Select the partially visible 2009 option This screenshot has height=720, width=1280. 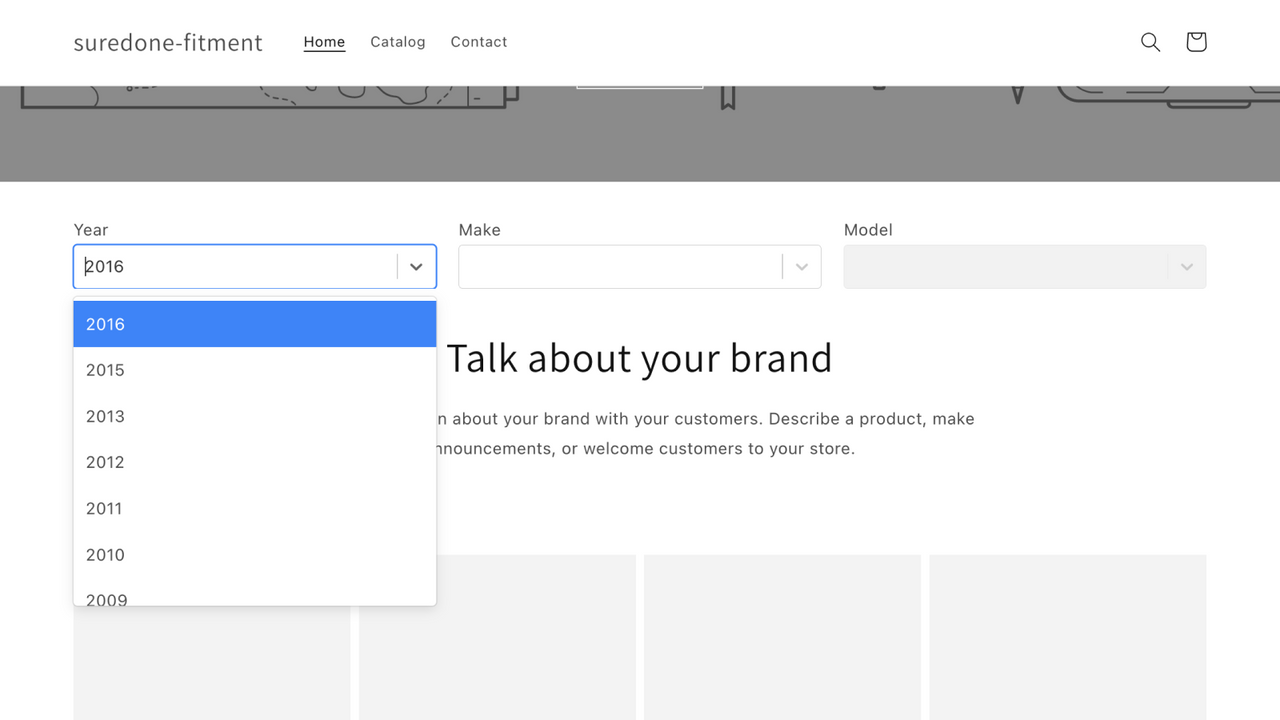pos(255,592)
